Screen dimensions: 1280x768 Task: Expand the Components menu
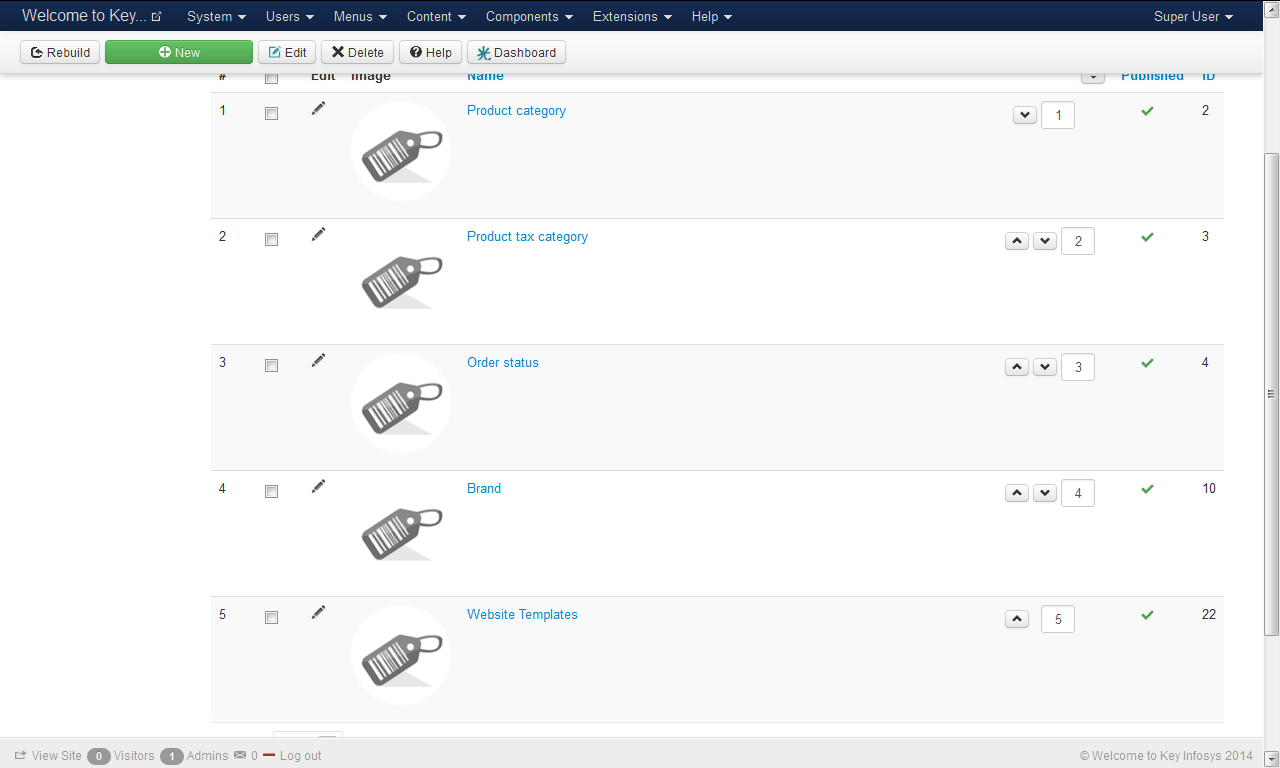tap(529, 17)
